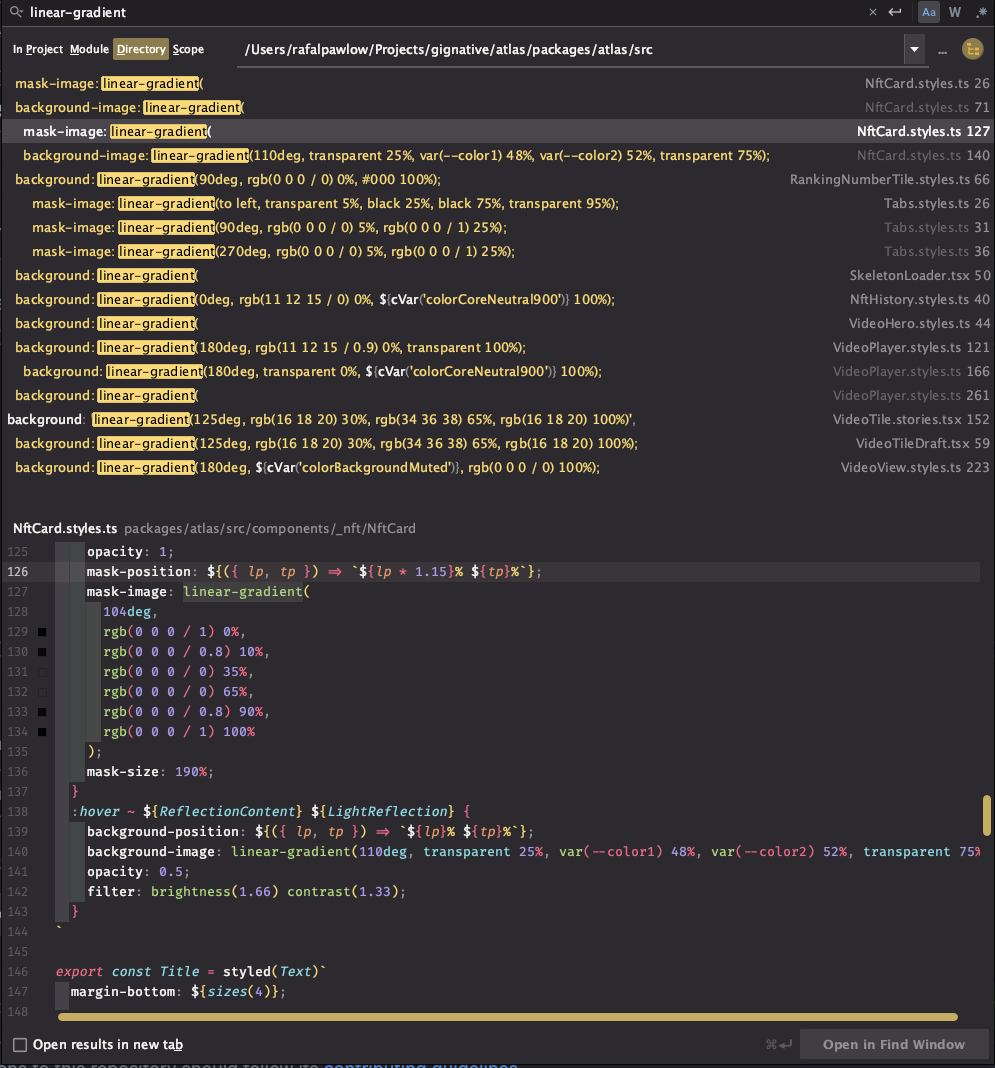Select VideoView.styles.ts 223 result row
The image size is (995, 1068).
(497, 467)
